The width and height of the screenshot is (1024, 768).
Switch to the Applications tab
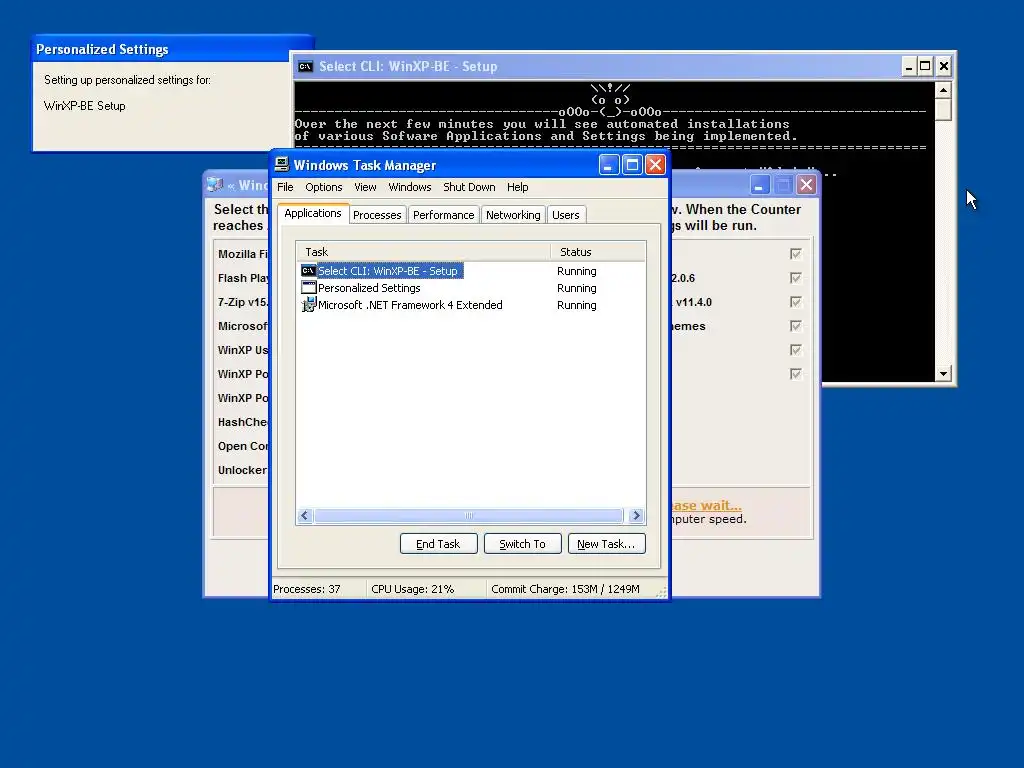[x=312, y=213]
